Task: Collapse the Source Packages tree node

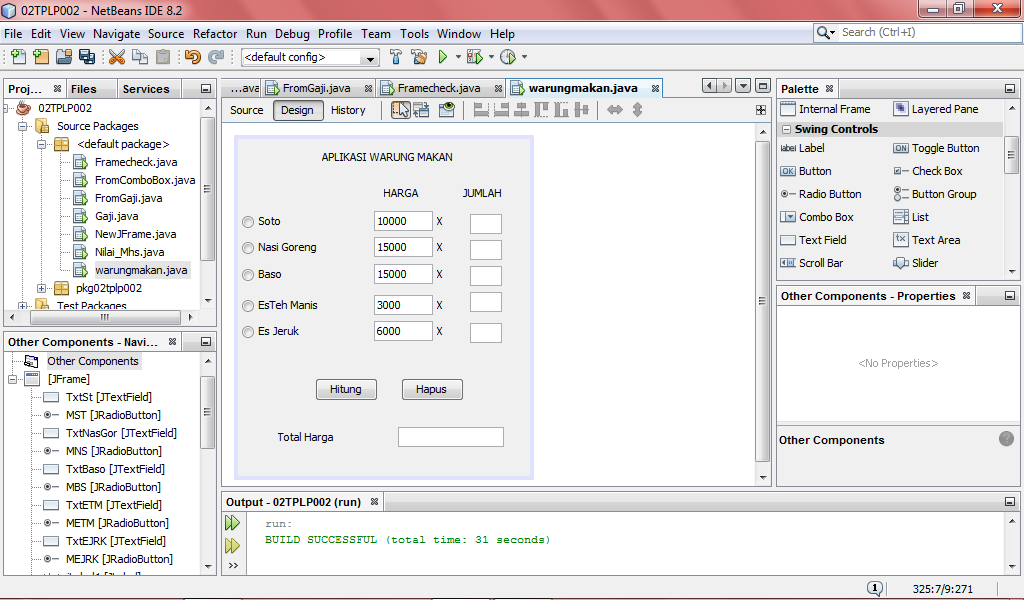Action: click(22, 126)
